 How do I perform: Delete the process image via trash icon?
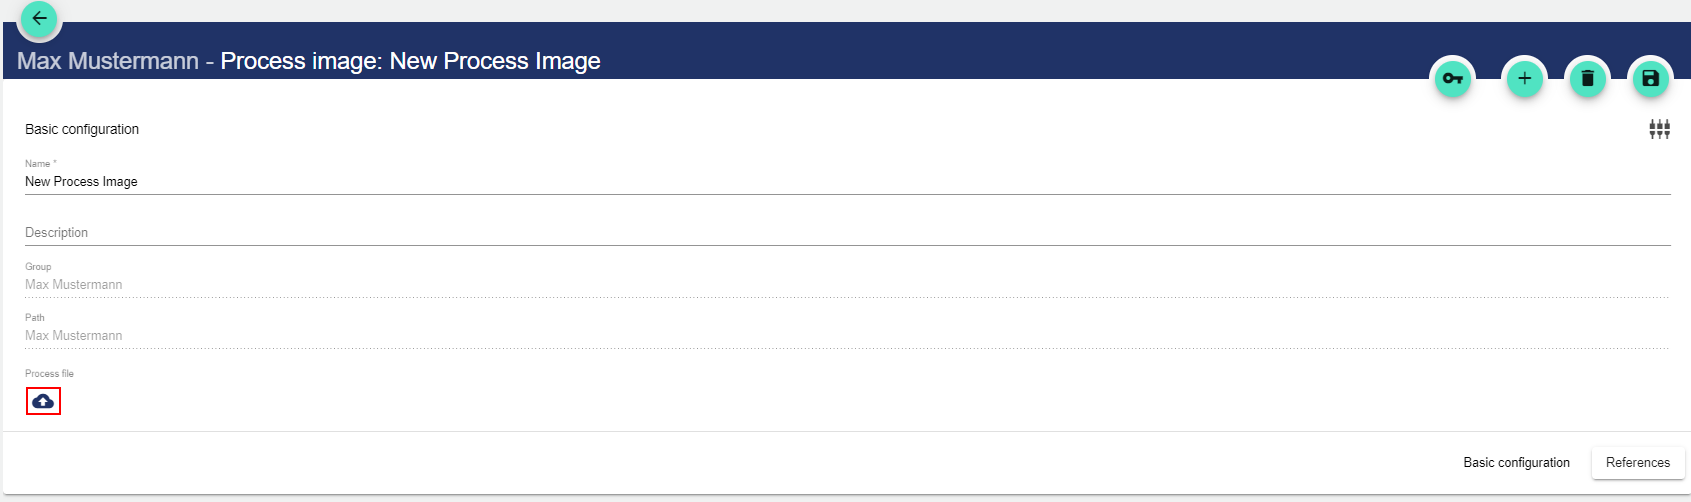click(x=1587, y=78)
